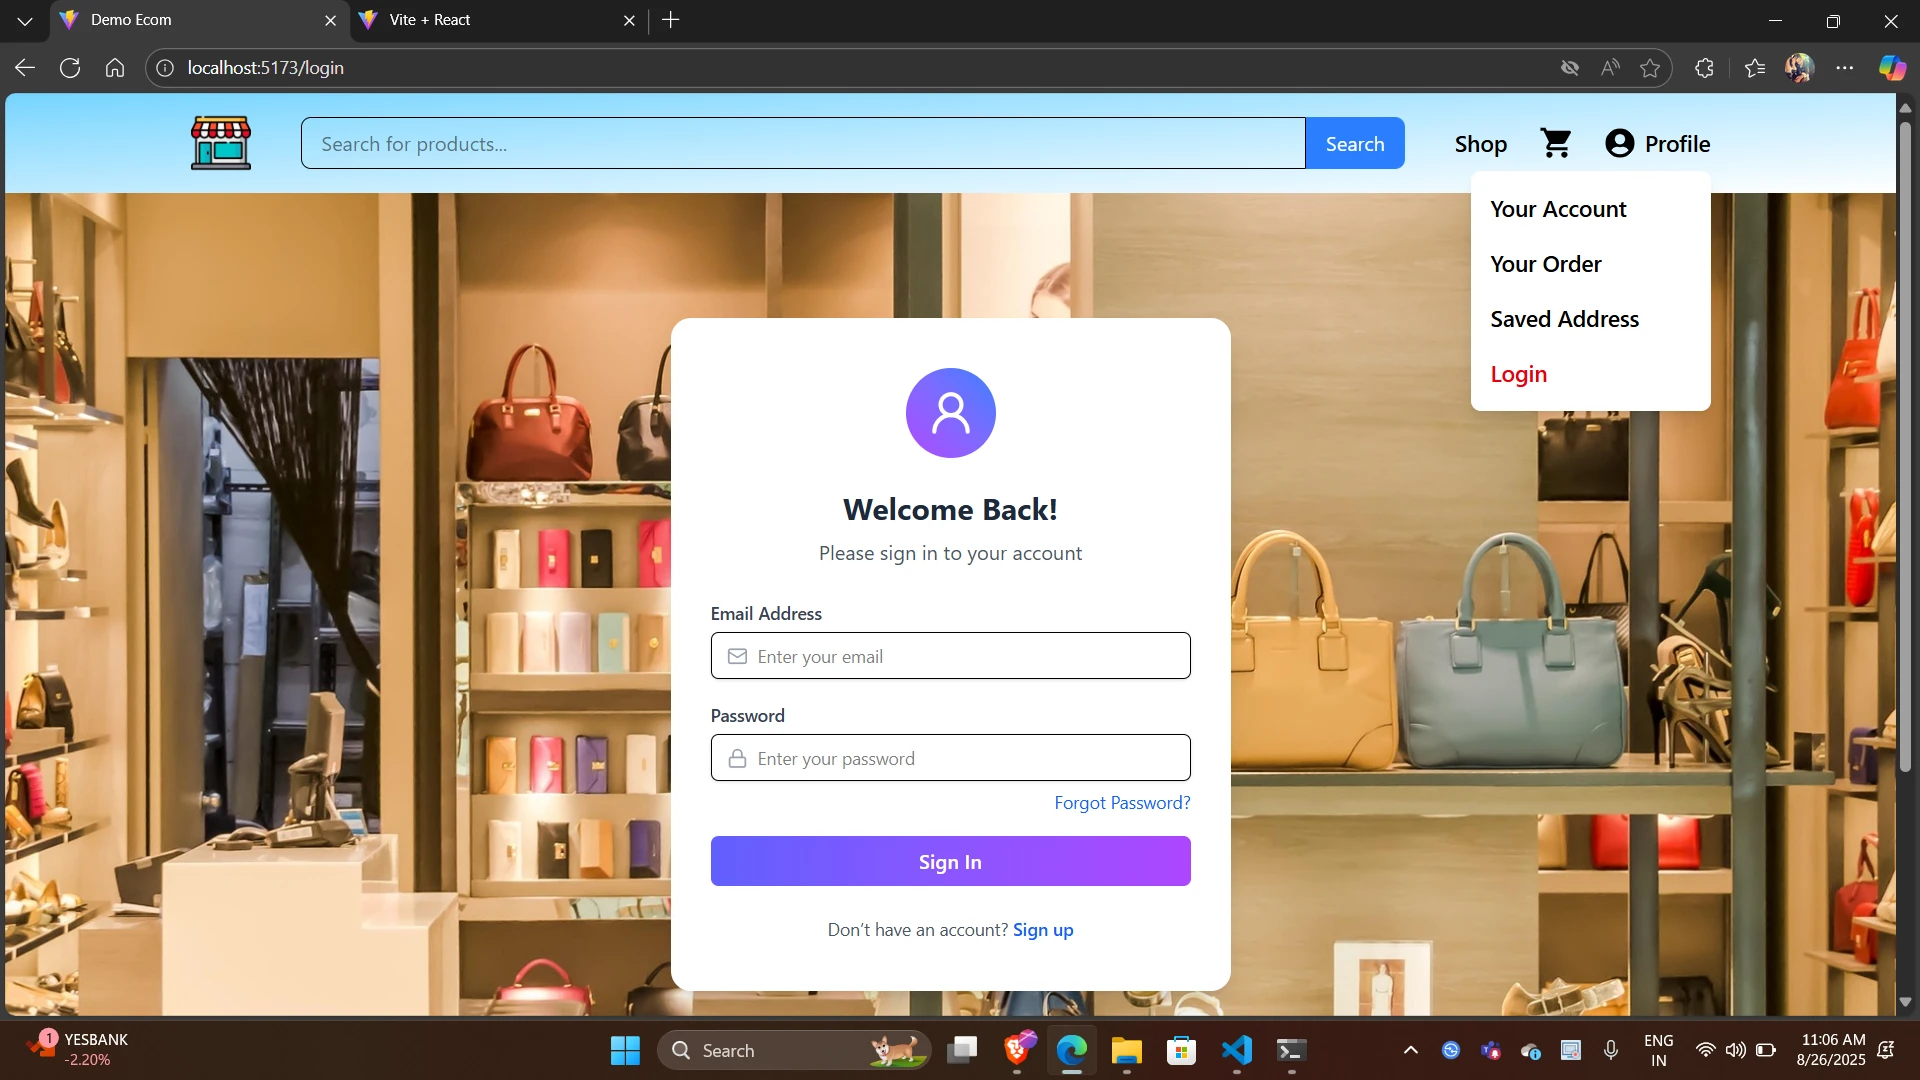Click the browser address bar URL
The image size is (1920, 1080).
pos(265,67)
